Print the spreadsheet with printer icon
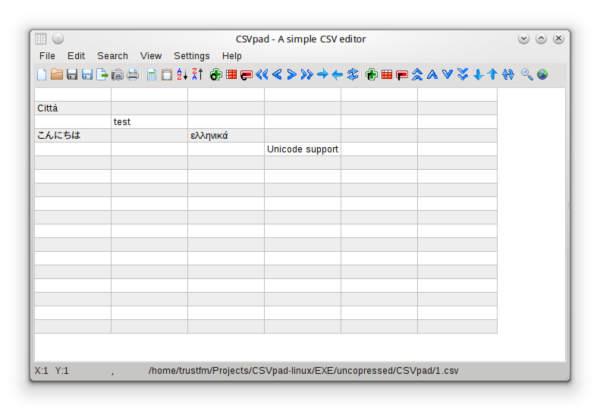600x411 pixels. [133, 74]
